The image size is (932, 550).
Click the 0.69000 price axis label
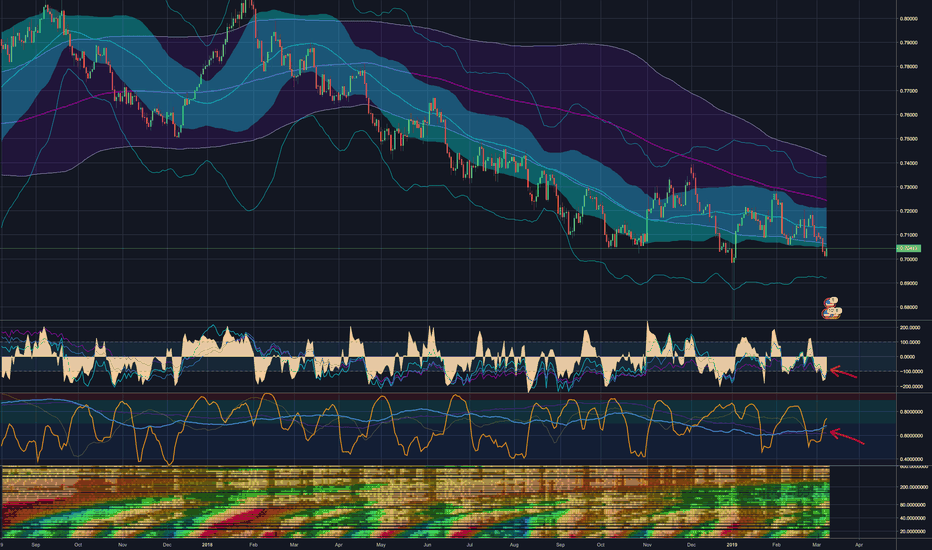pos(908,284)
